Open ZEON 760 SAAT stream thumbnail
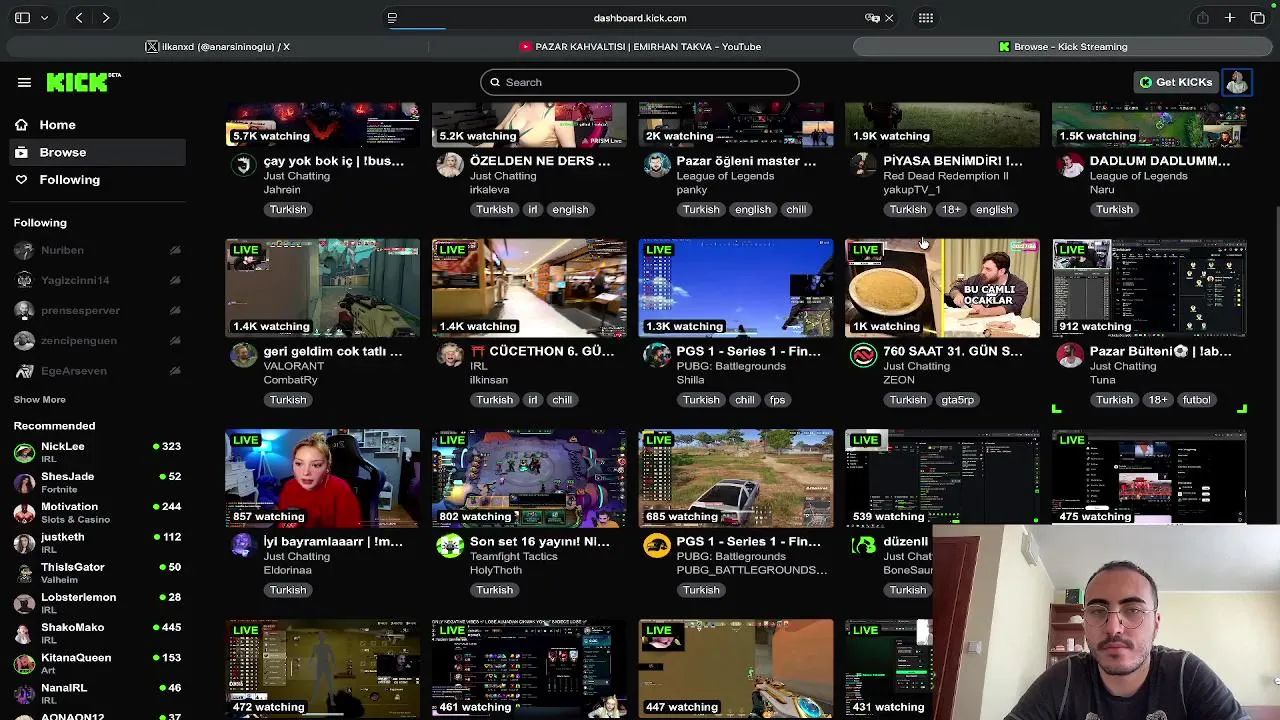The image size is (1280, 720). [942, 288]
